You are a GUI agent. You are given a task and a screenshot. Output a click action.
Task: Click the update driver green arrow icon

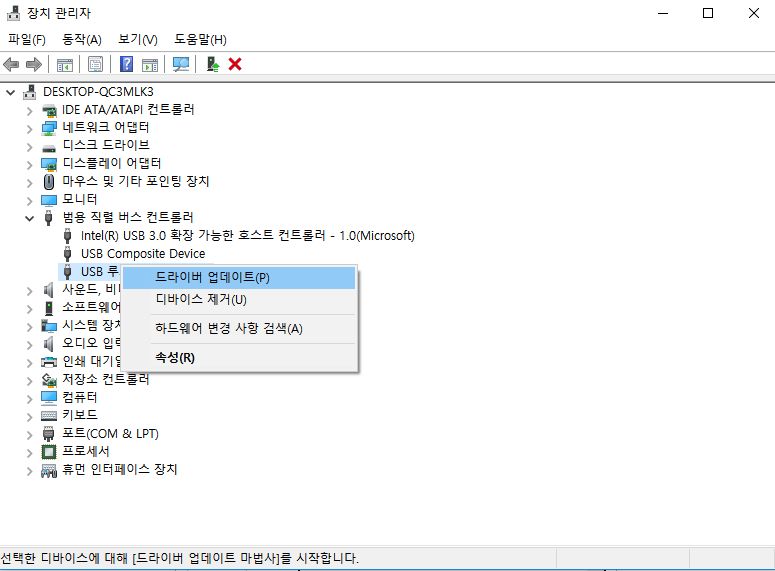point(213,64)
